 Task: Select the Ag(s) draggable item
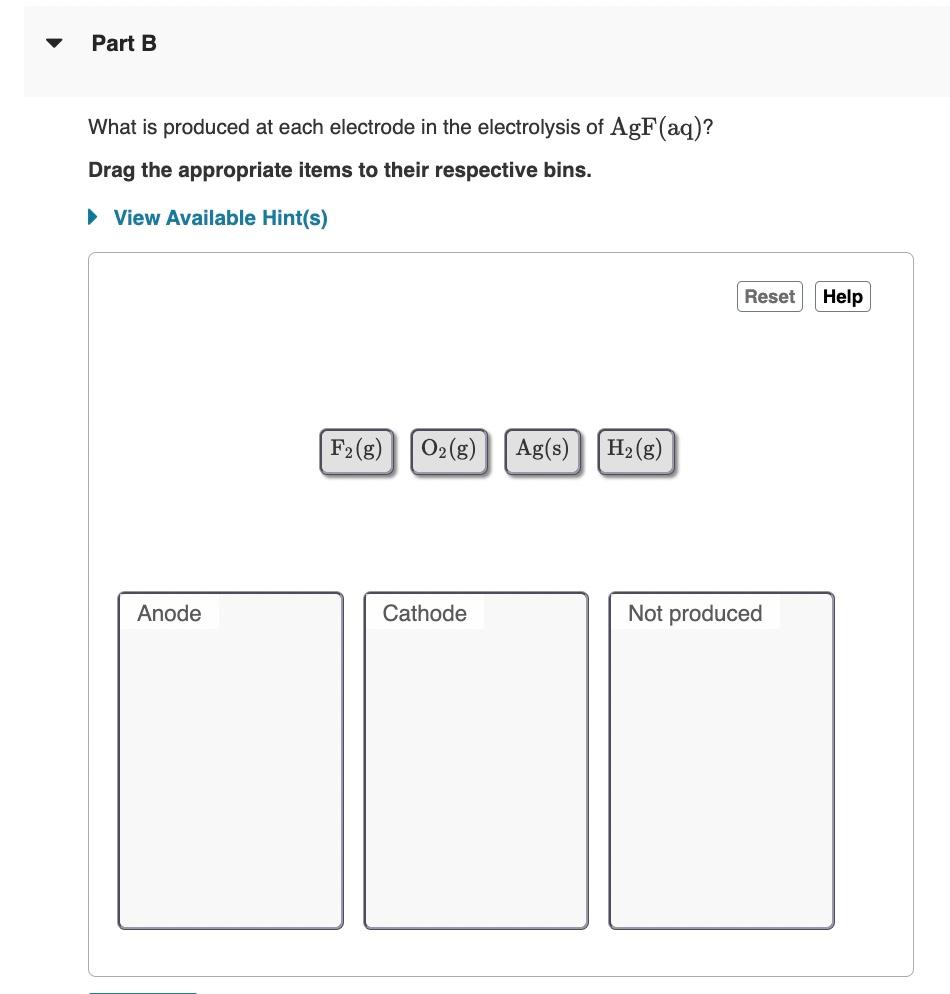[541, 449]
